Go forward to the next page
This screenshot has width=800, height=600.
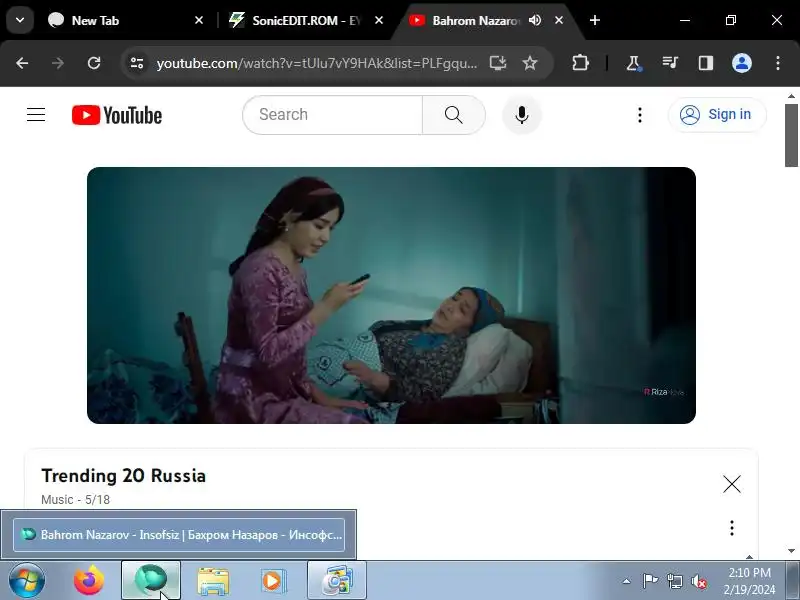58,63
